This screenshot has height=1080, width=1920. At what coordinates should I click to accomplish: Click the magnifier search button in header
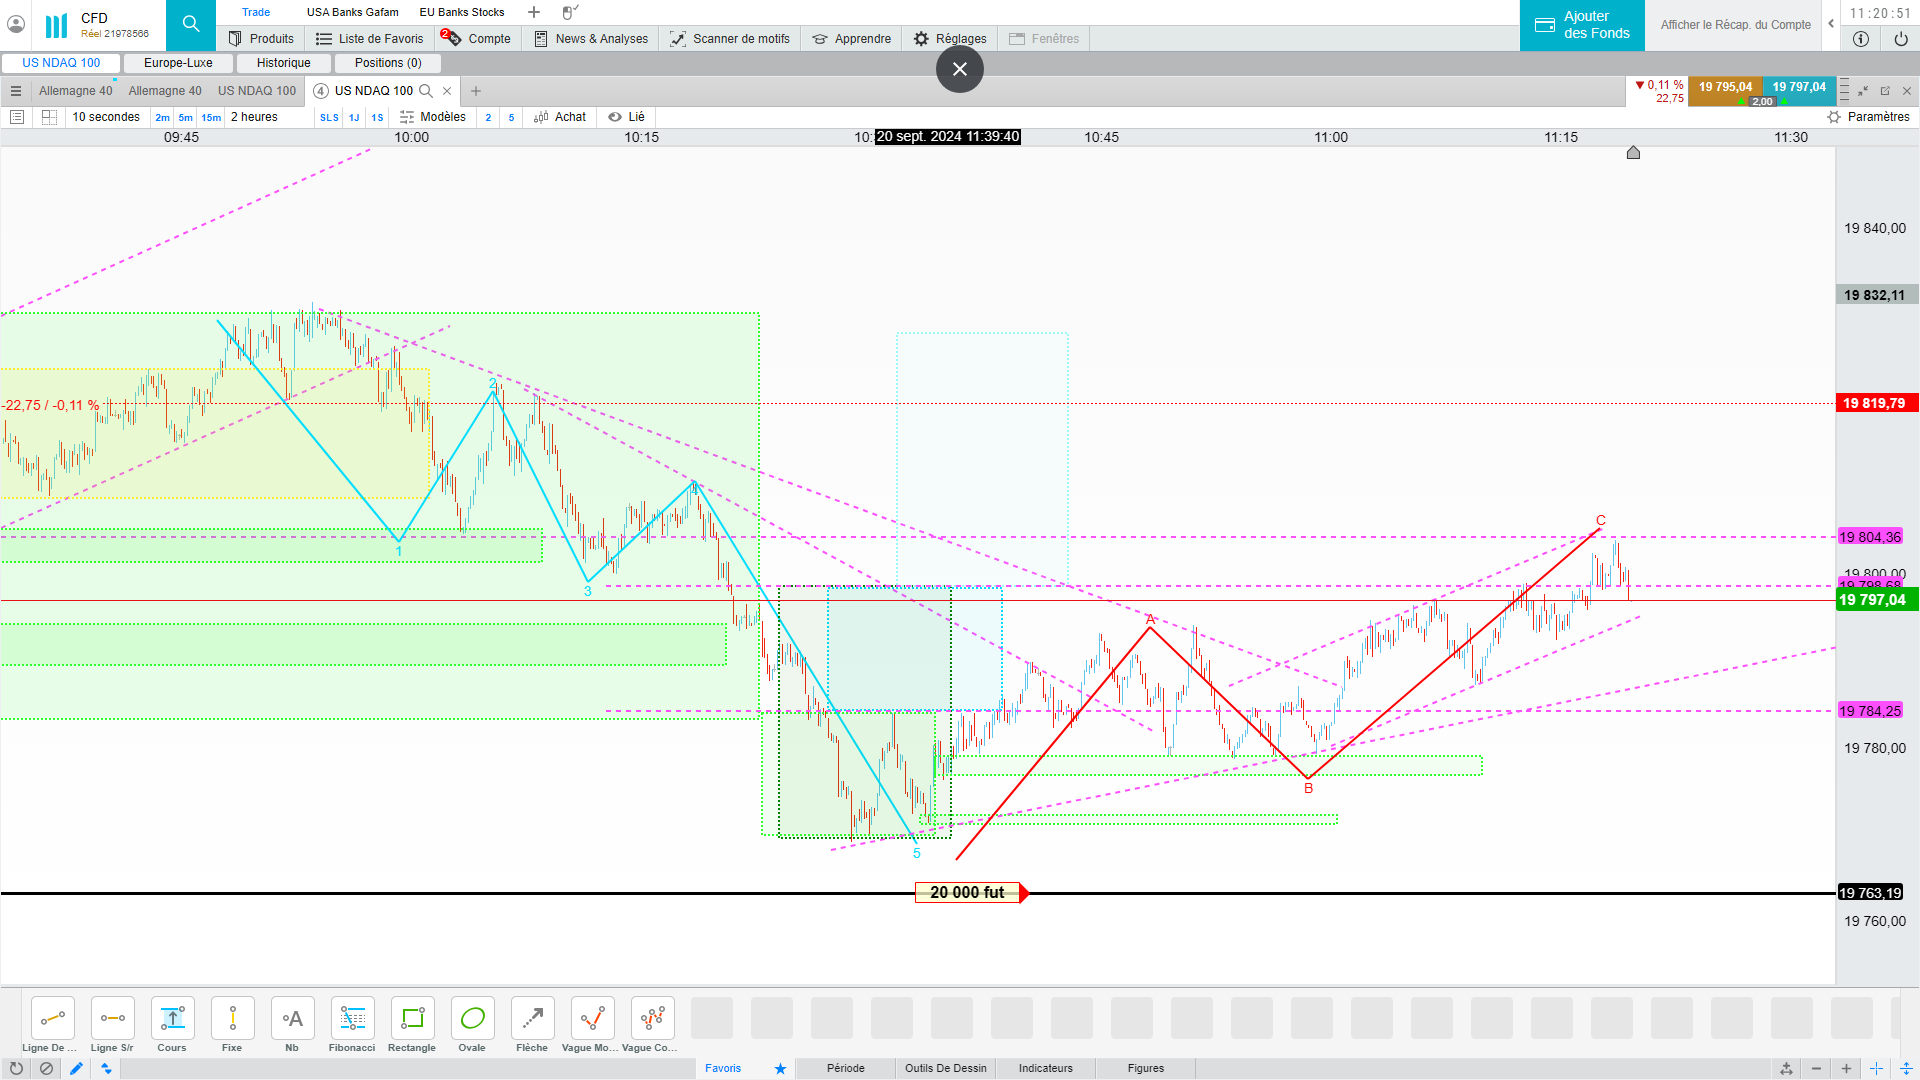pyautogui.click(x=190, y=24)
